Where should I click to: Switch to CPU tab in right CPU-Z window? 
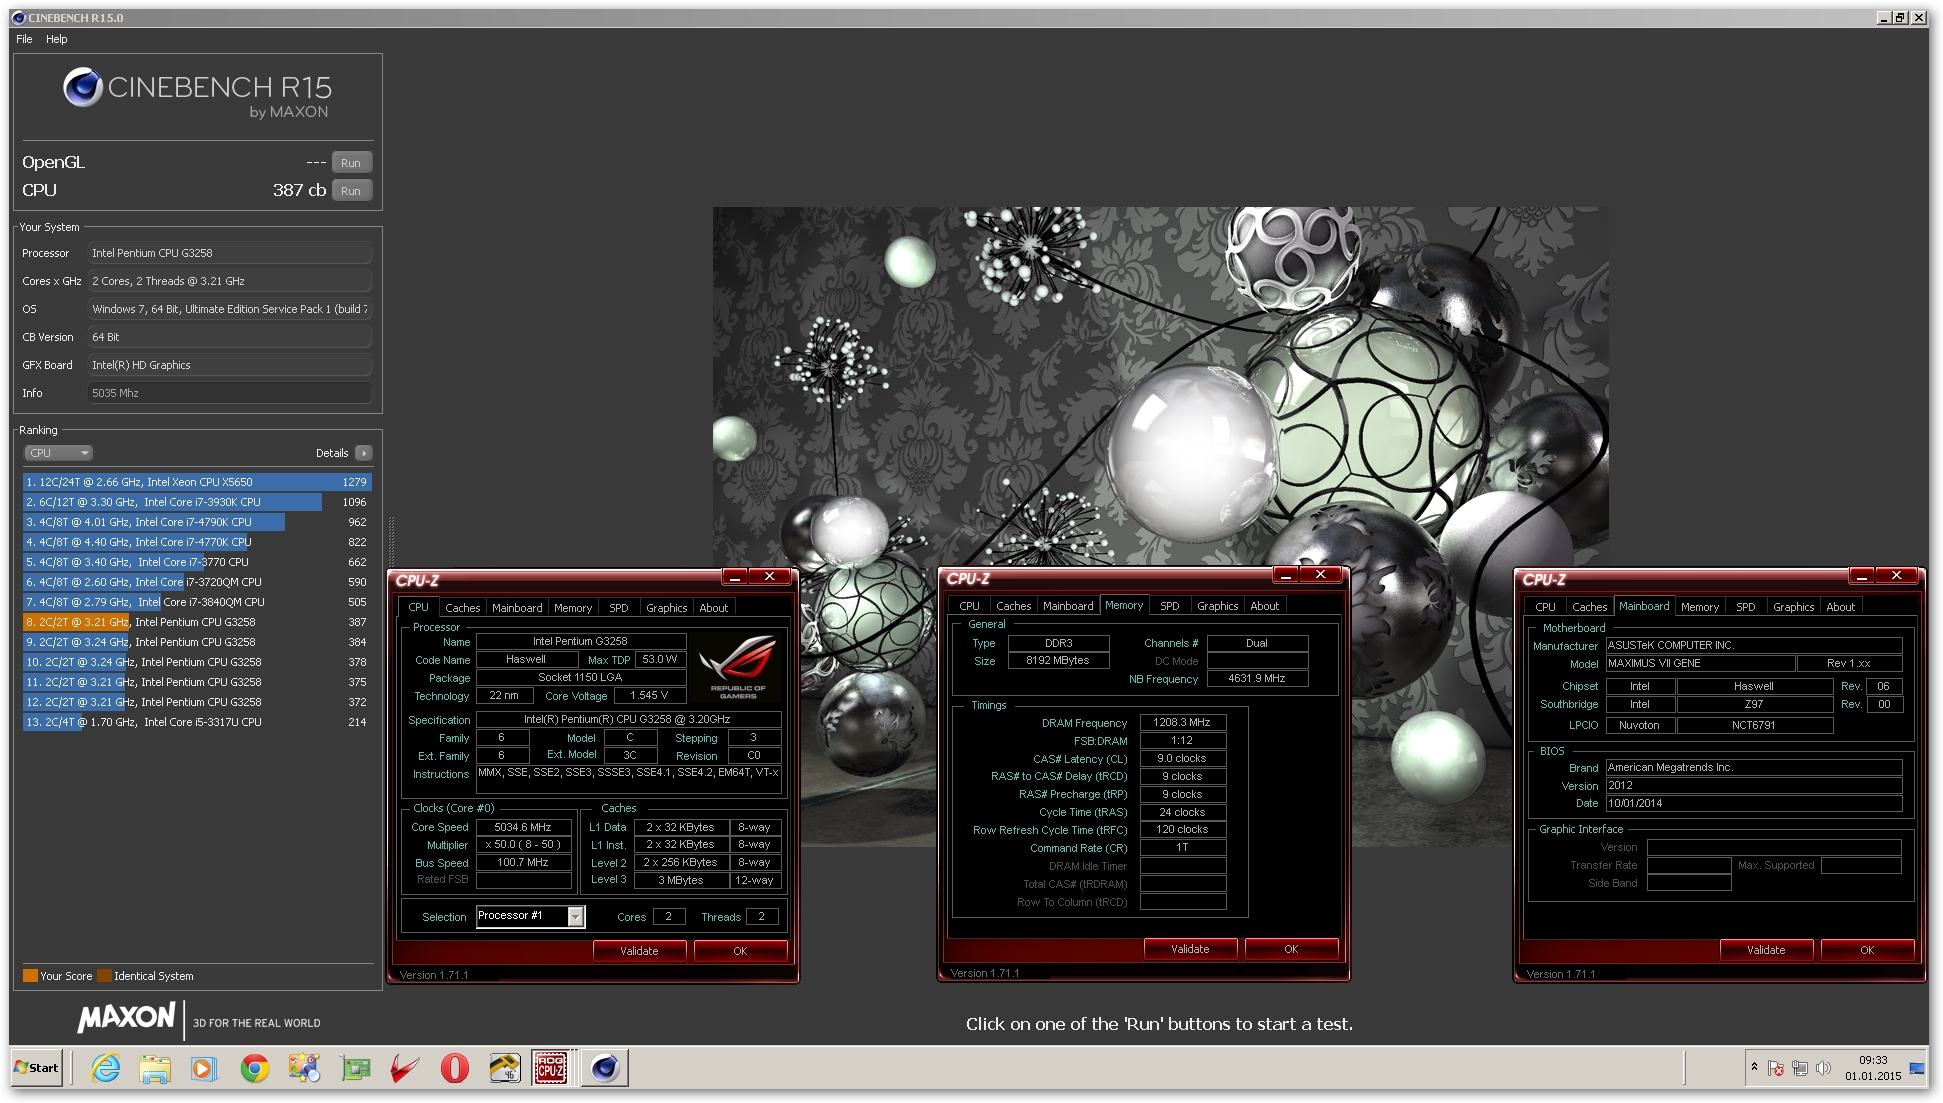pos(1545,607)
